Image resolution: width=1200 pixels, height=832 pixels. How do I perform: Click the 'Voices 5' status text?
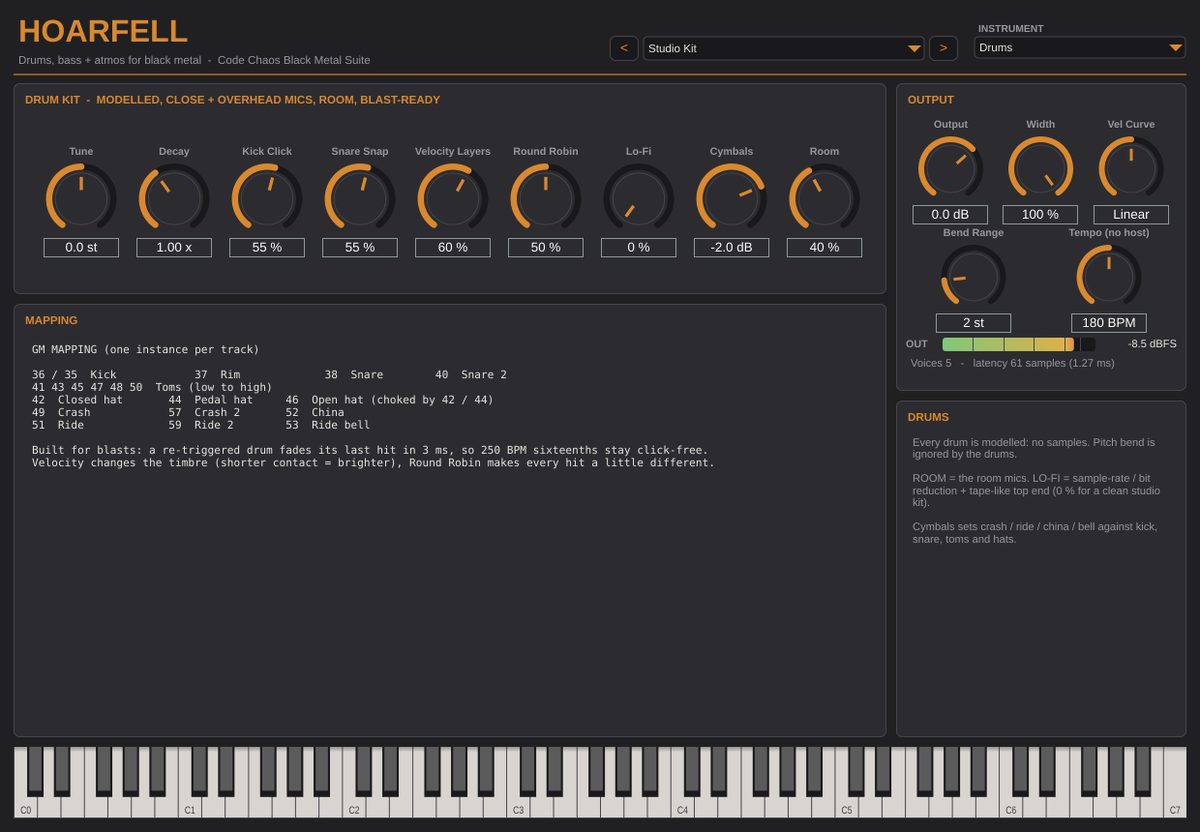click(931, 363)
